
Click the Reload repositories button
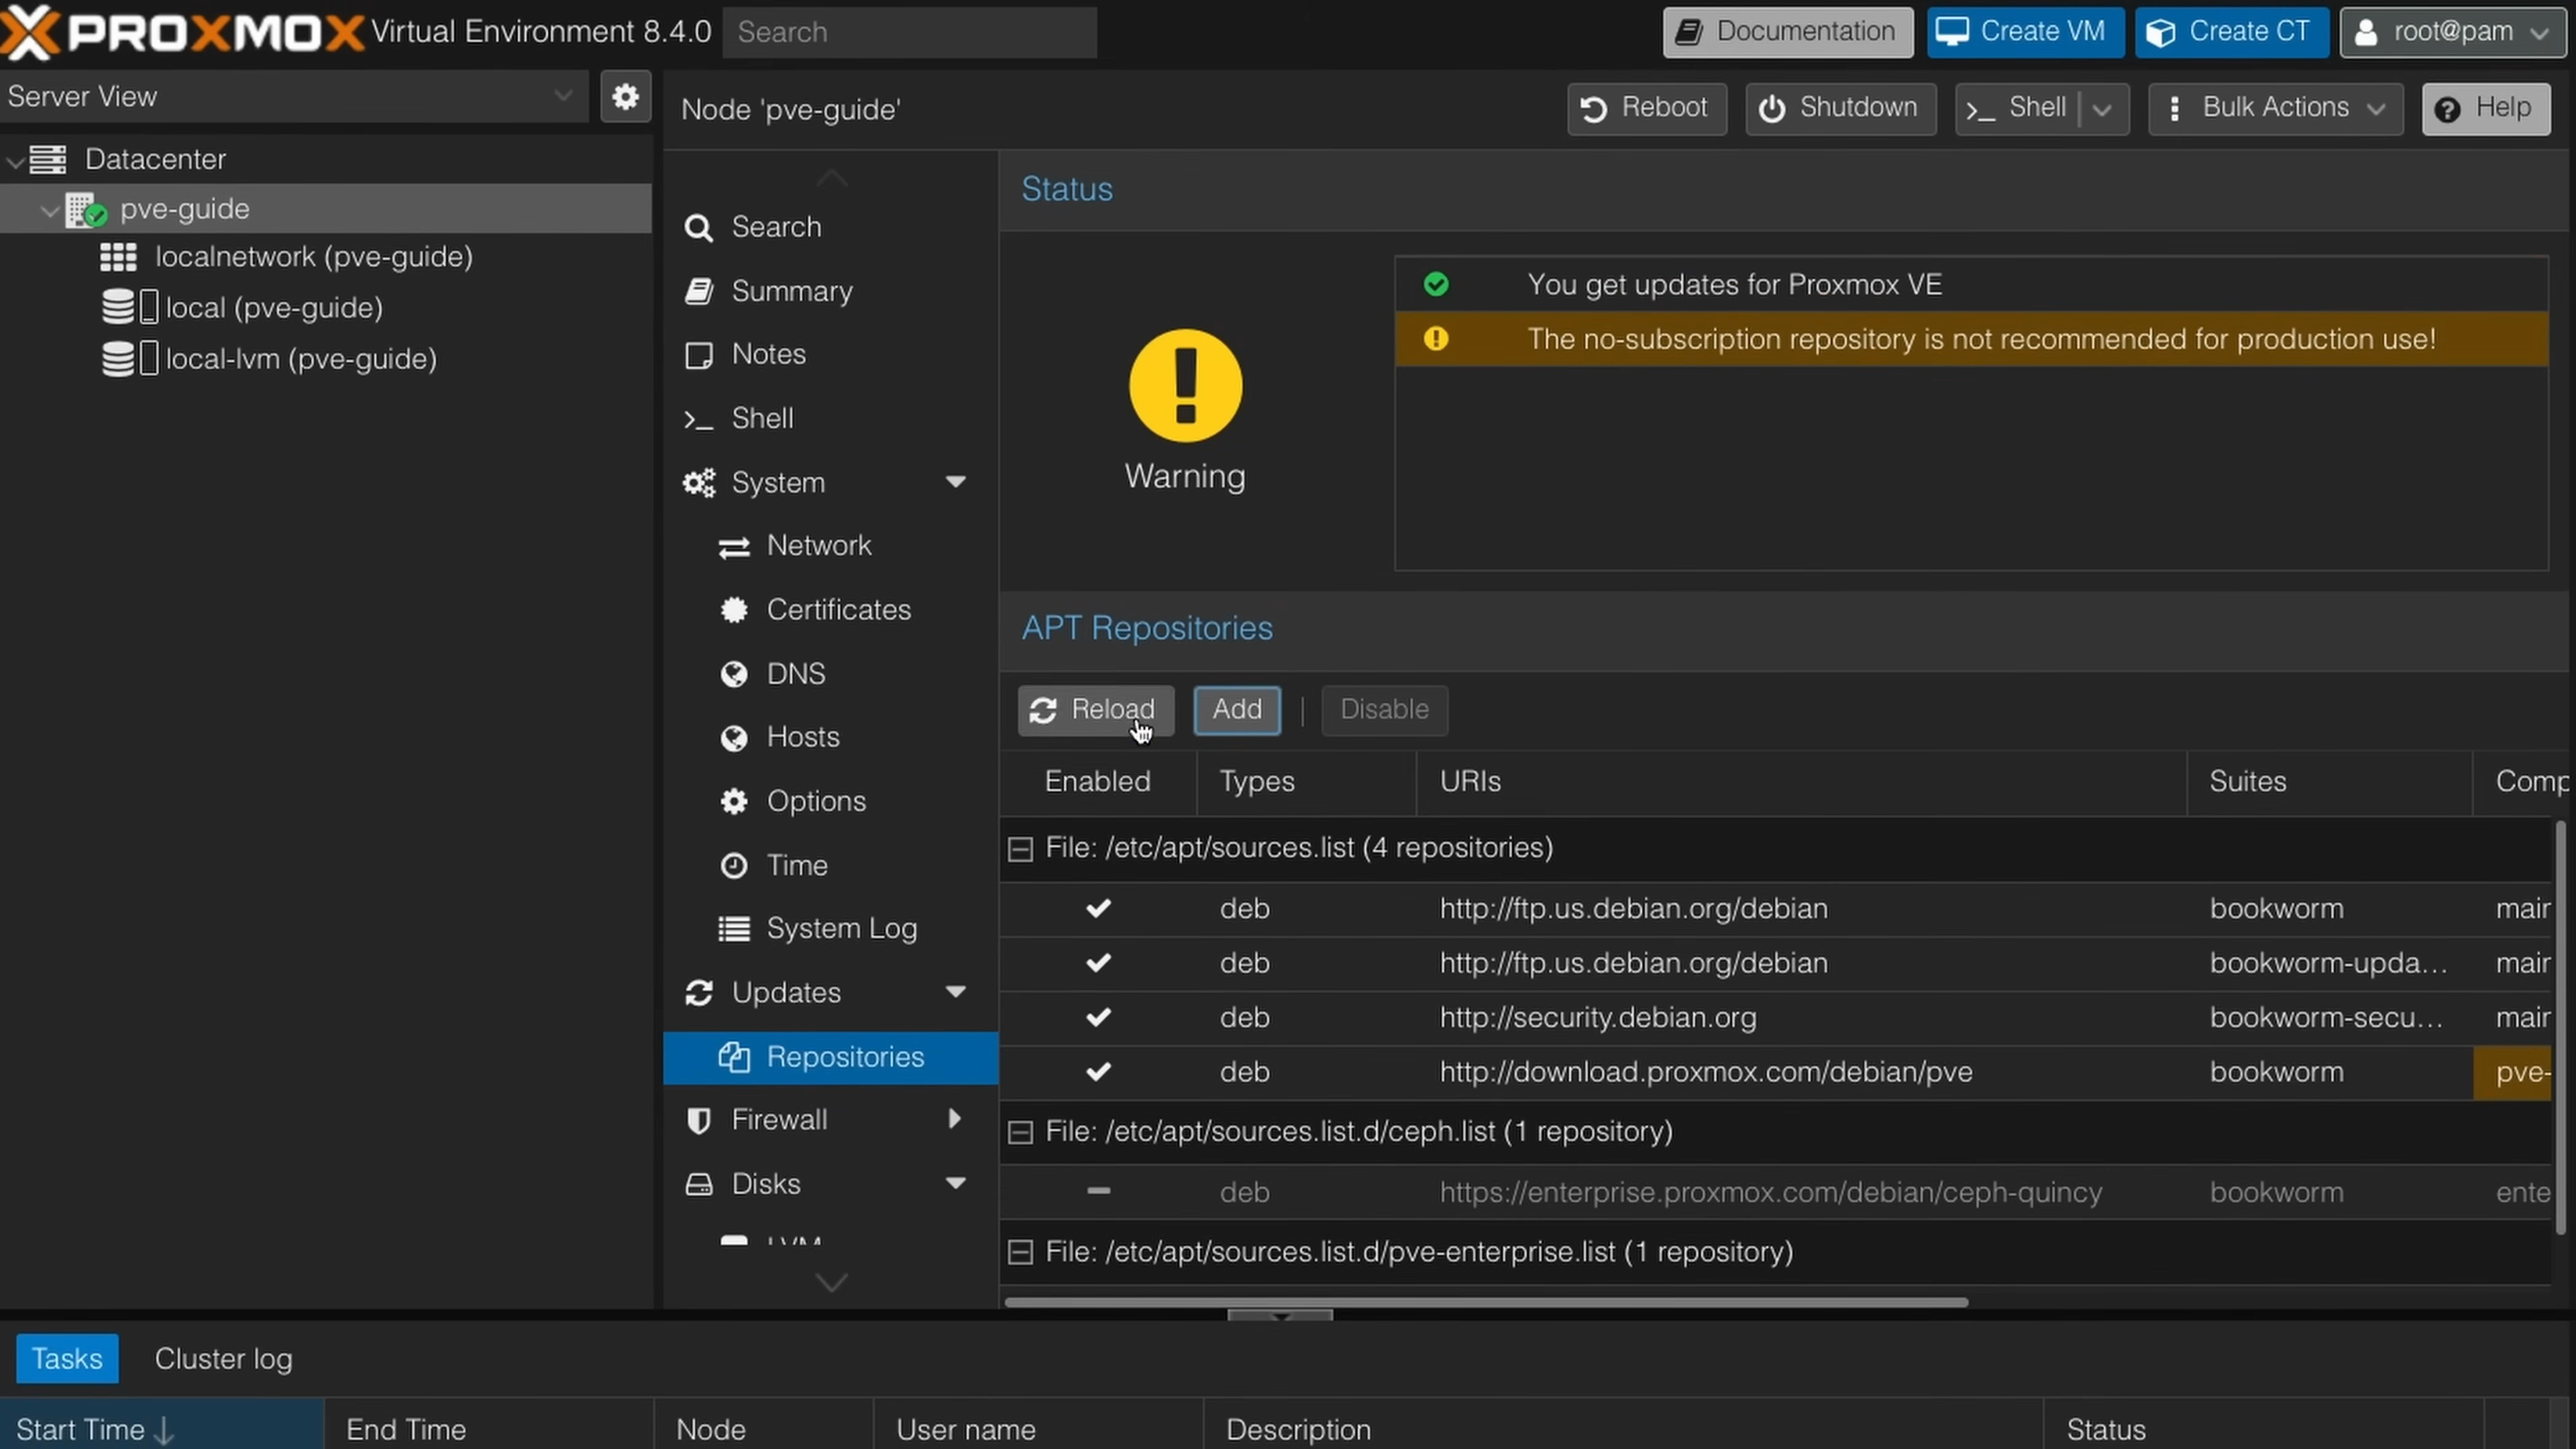point(1094,710)
